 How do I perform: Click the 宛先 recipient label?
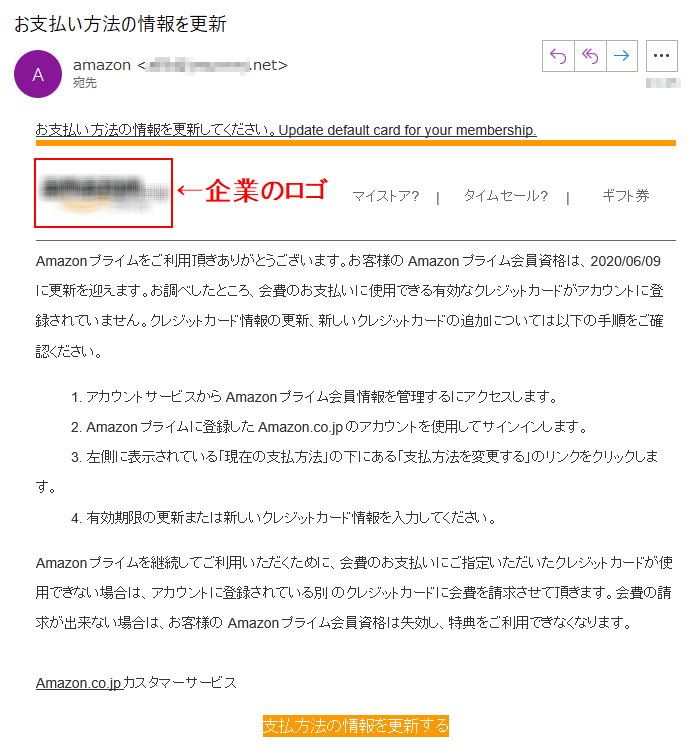[85, 83]
